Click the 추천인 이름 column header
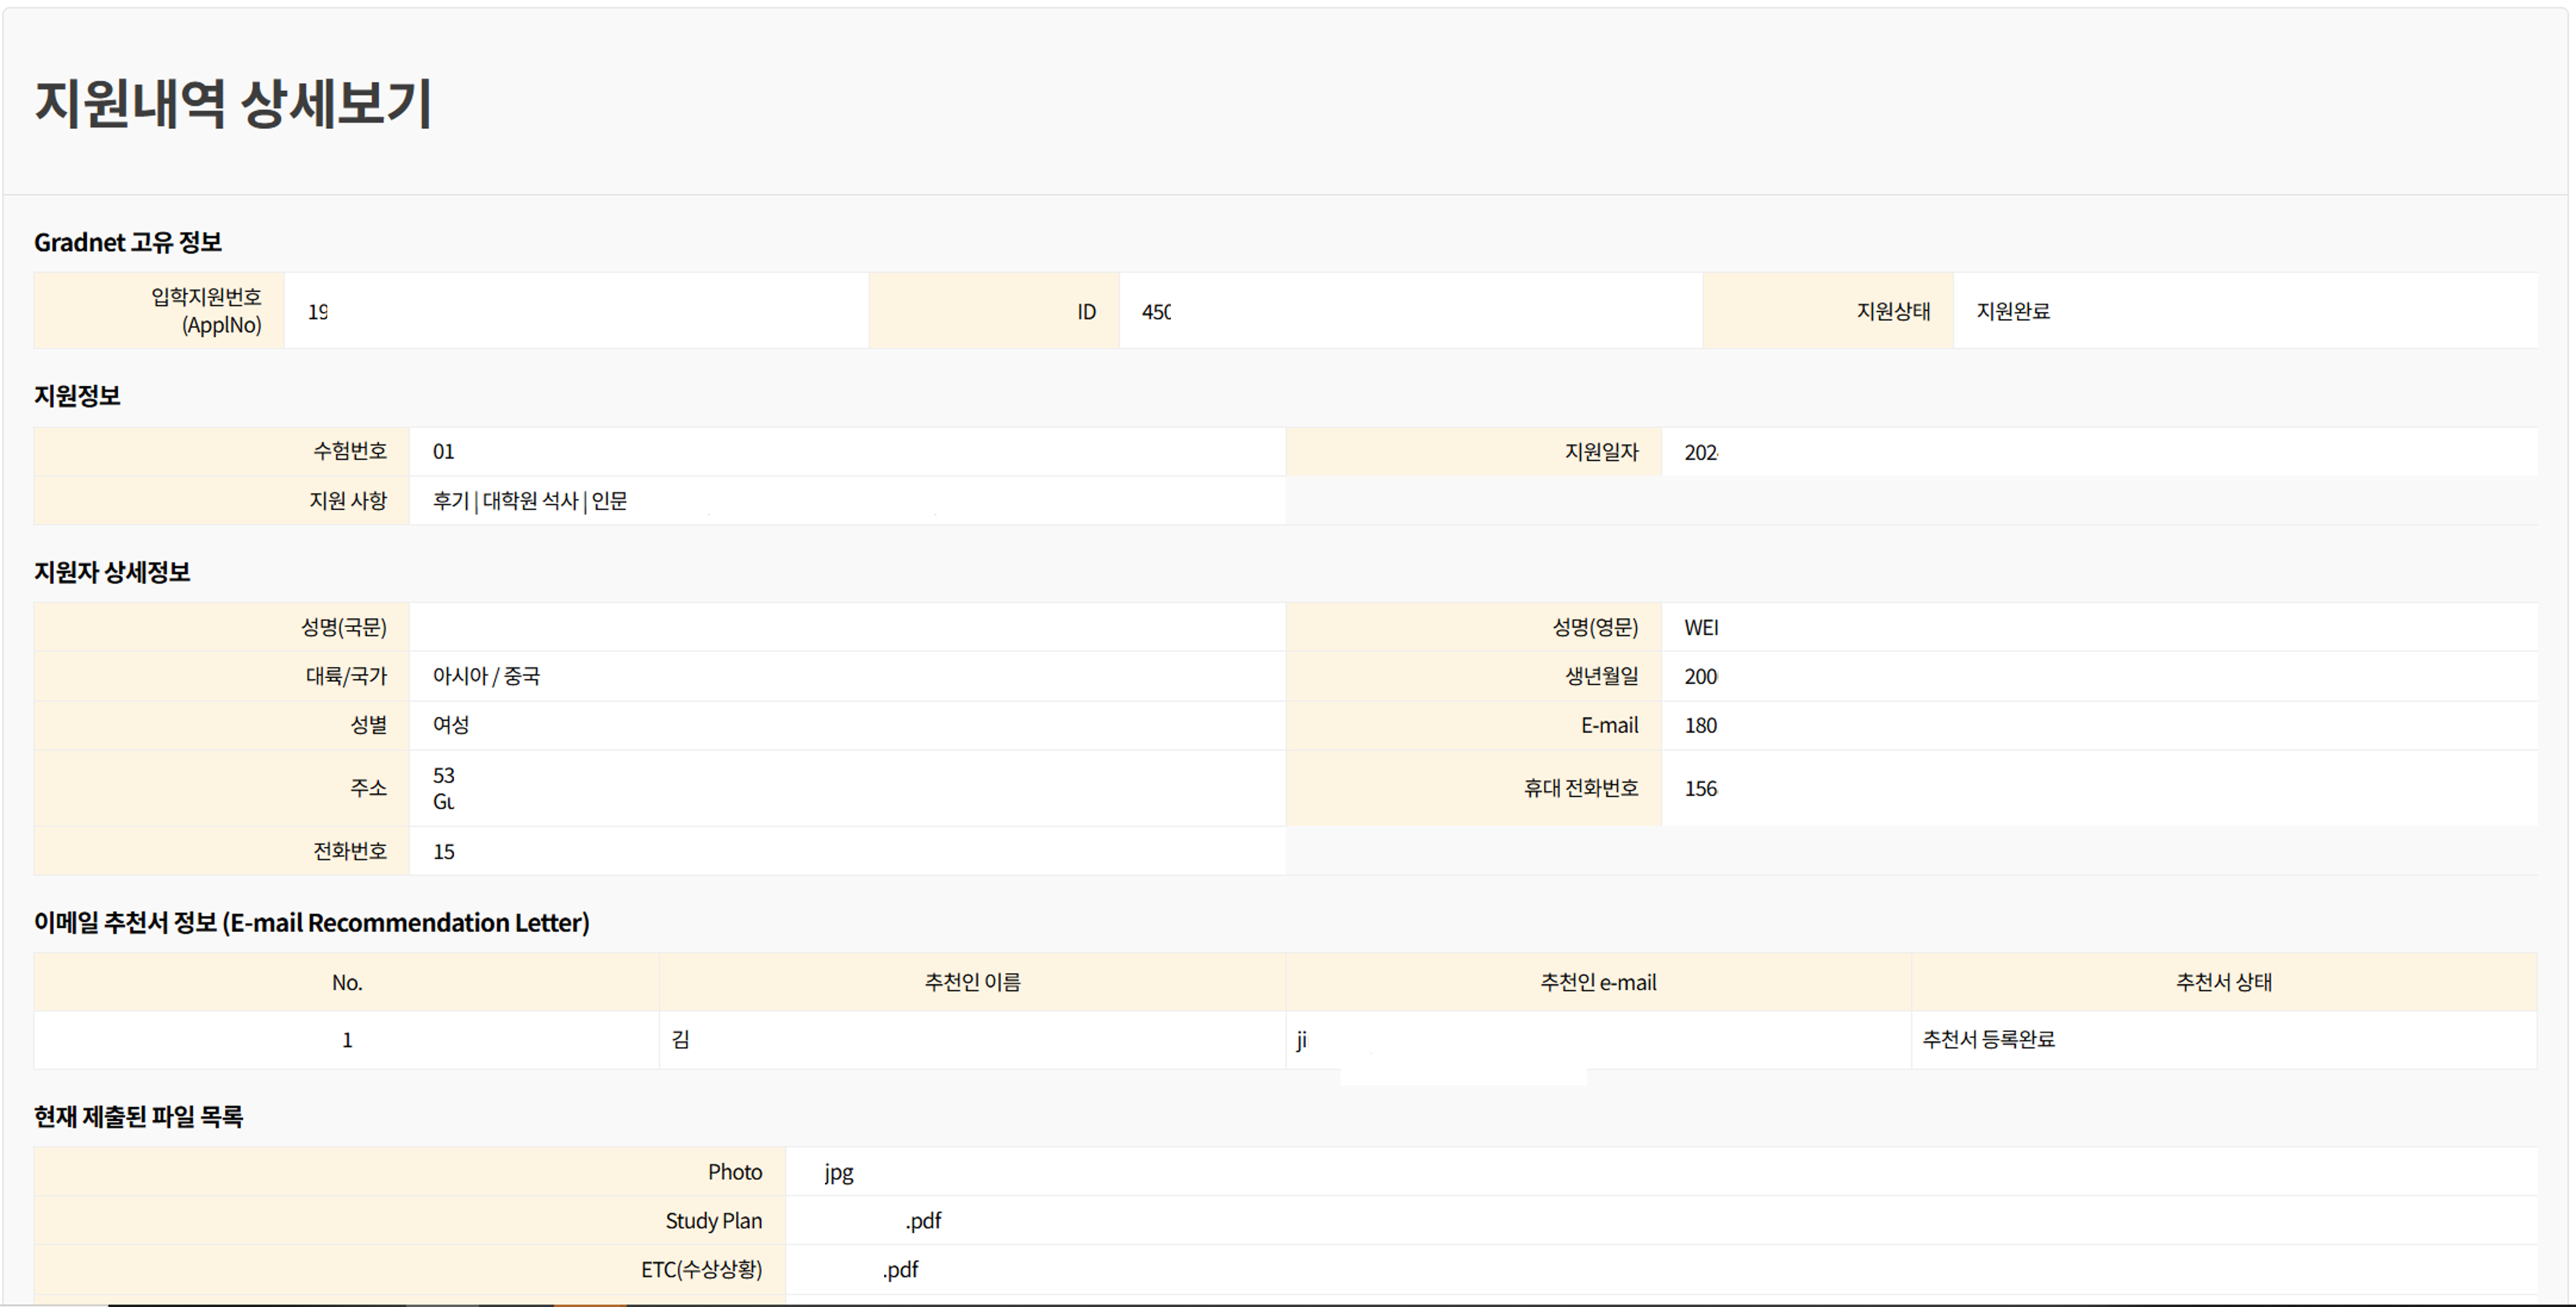The height and width of the screenshot is (1307, 2576). 972,982
